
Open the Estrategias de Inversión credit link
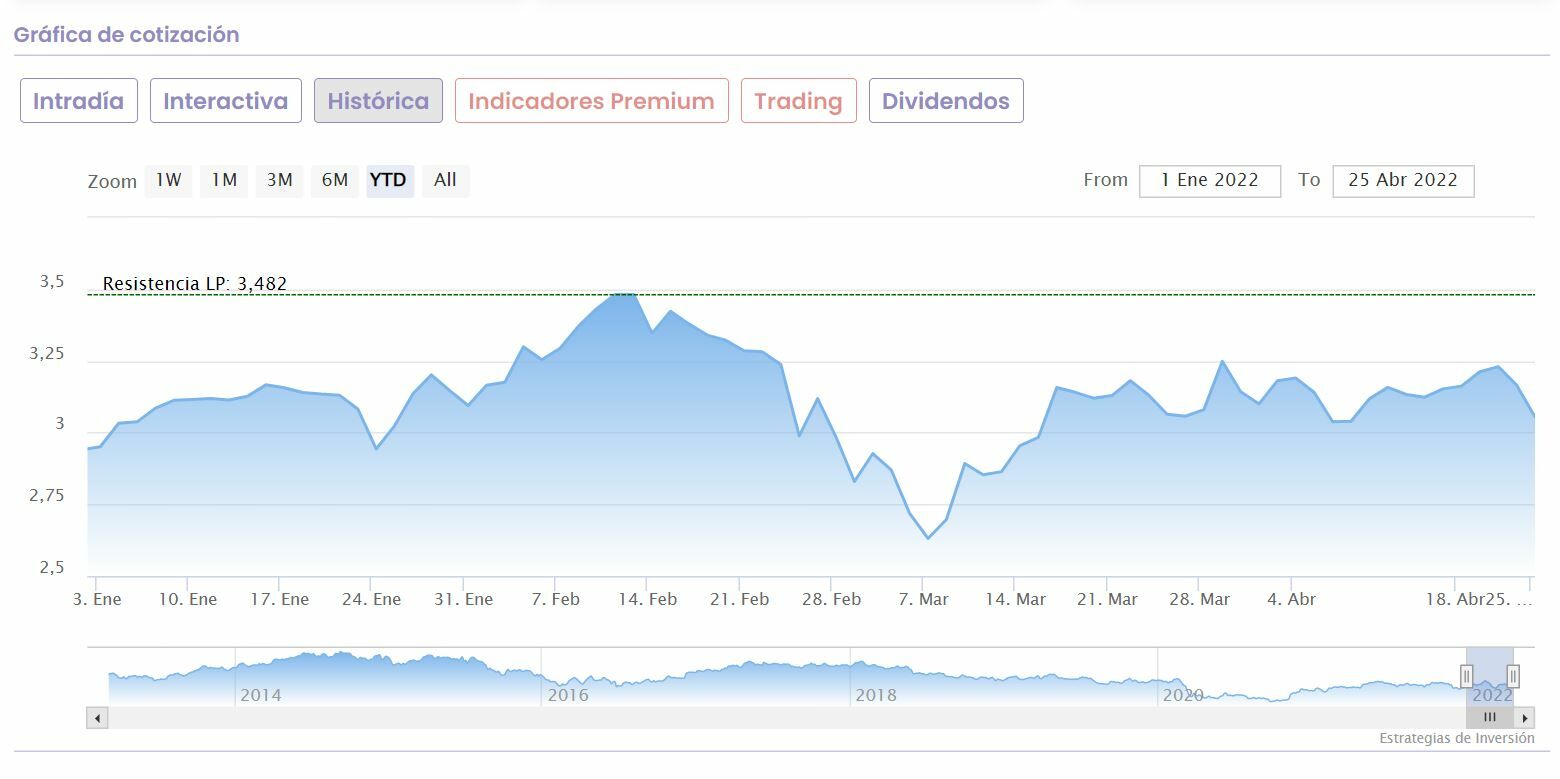(x=1456, y=739)
